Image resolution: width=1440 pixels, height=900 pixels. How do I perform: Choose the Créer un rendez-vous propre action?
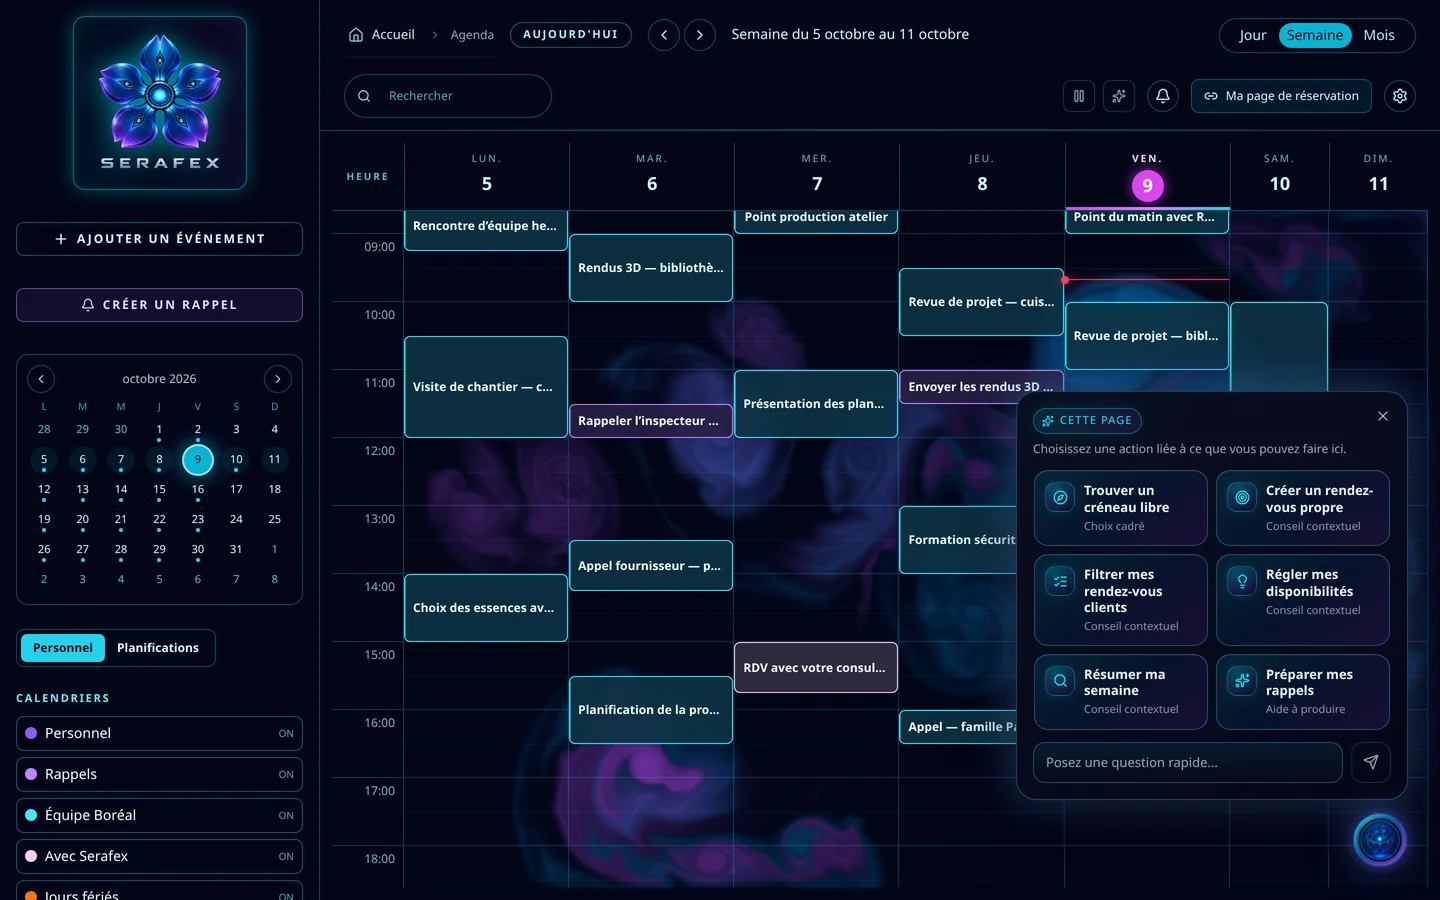coord(1303,508)
